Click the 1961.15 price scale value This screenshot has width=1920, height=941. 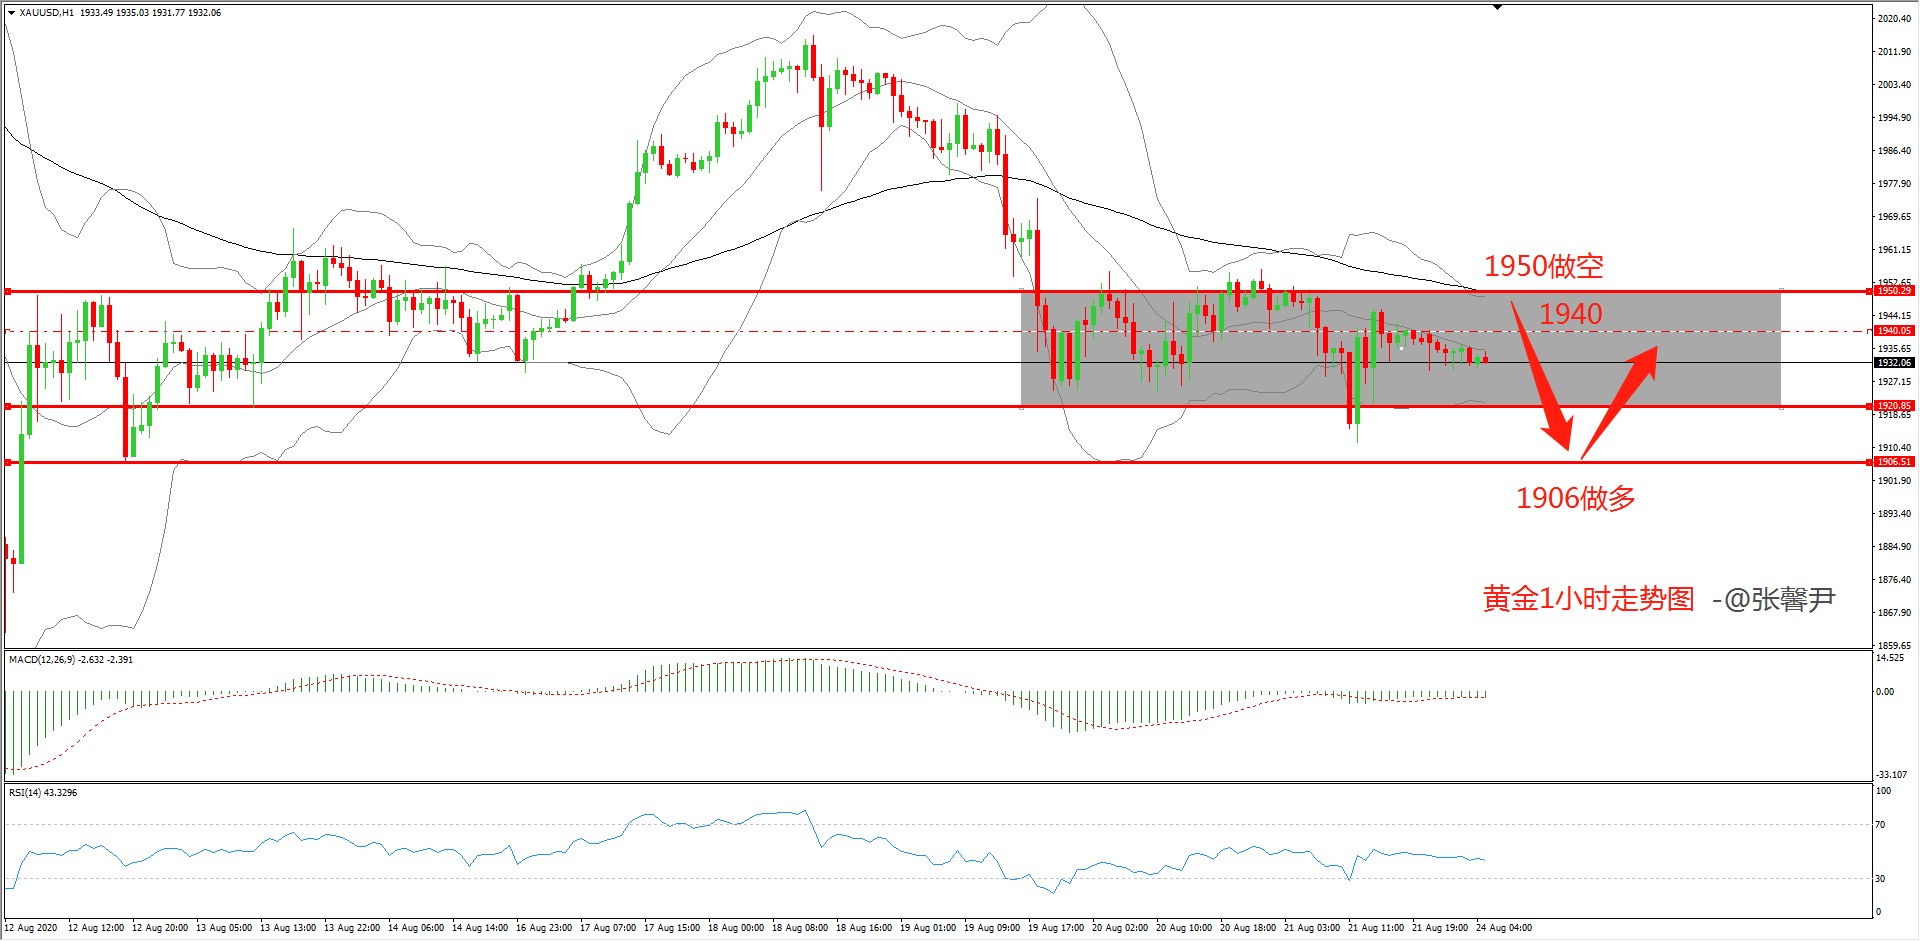tap(1894, 250)
